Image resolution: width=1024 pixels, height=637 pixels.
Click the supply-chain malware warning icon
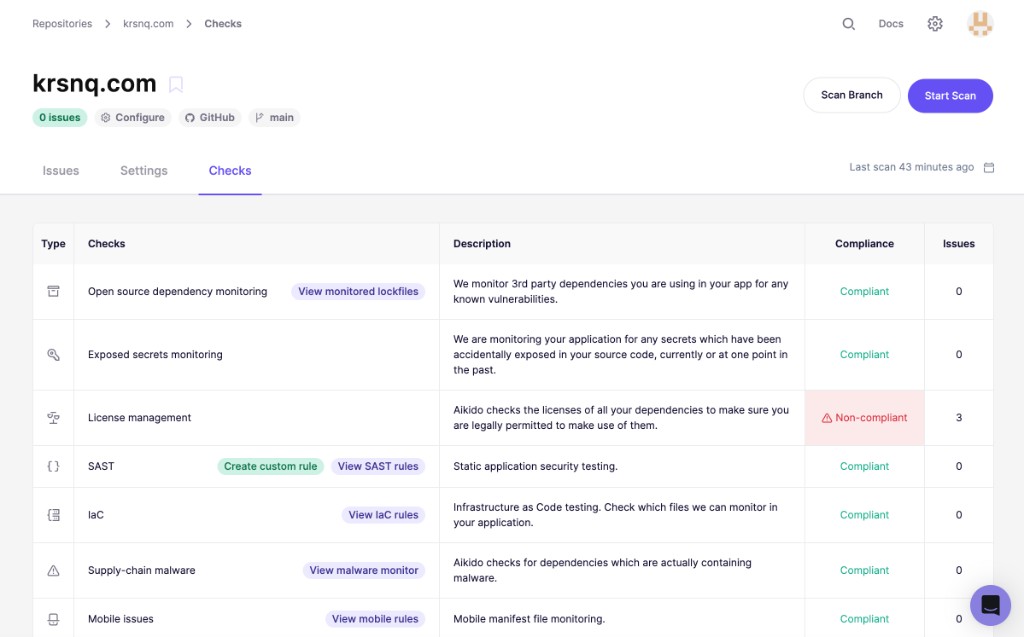pyautogui.click(x=54, y=570)
